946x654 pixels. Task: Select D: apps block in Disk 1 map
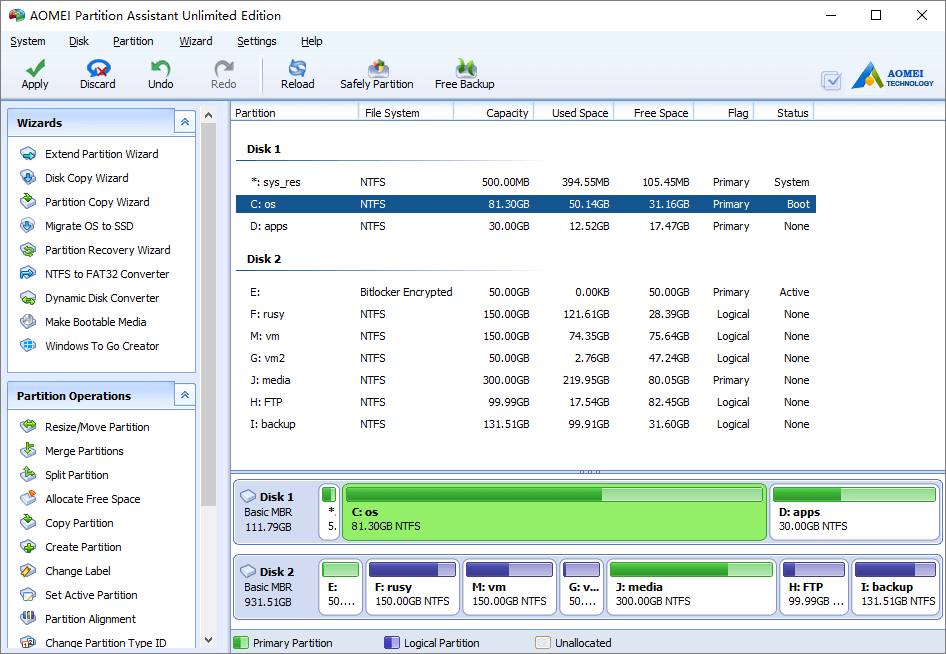[854, 512]
